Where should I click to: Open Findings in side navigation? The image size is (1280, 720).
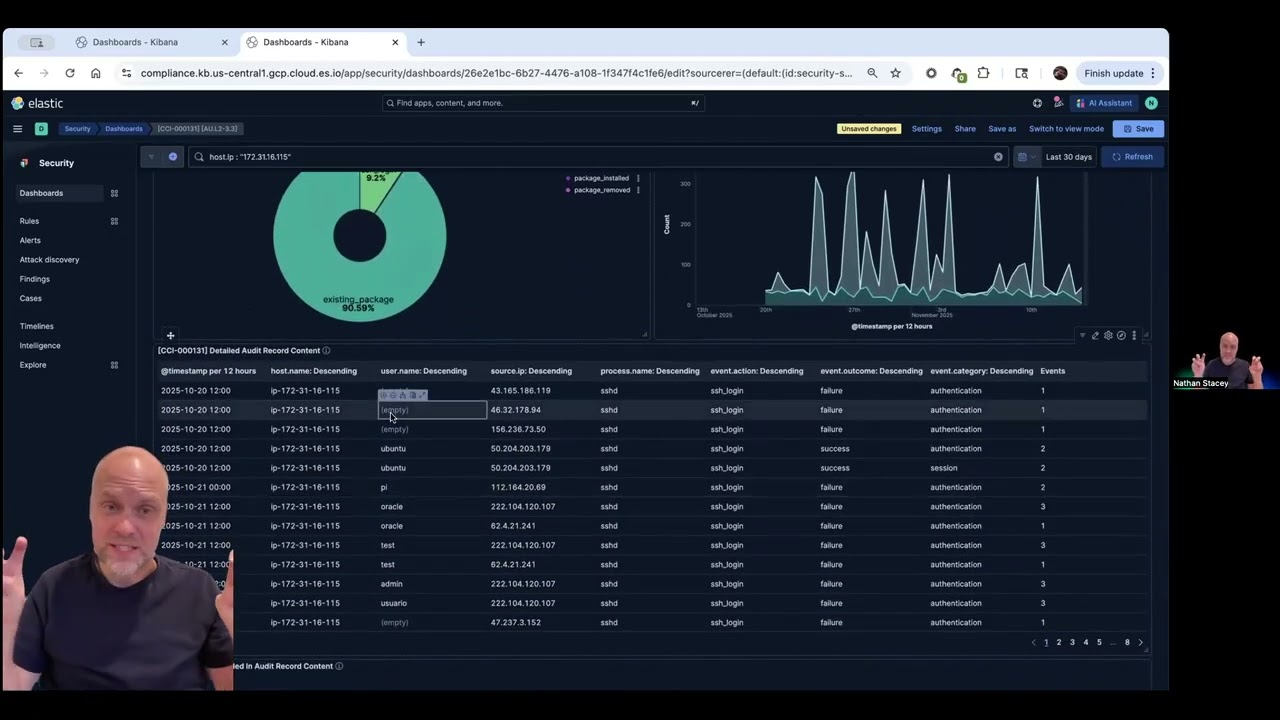(34, 279)
